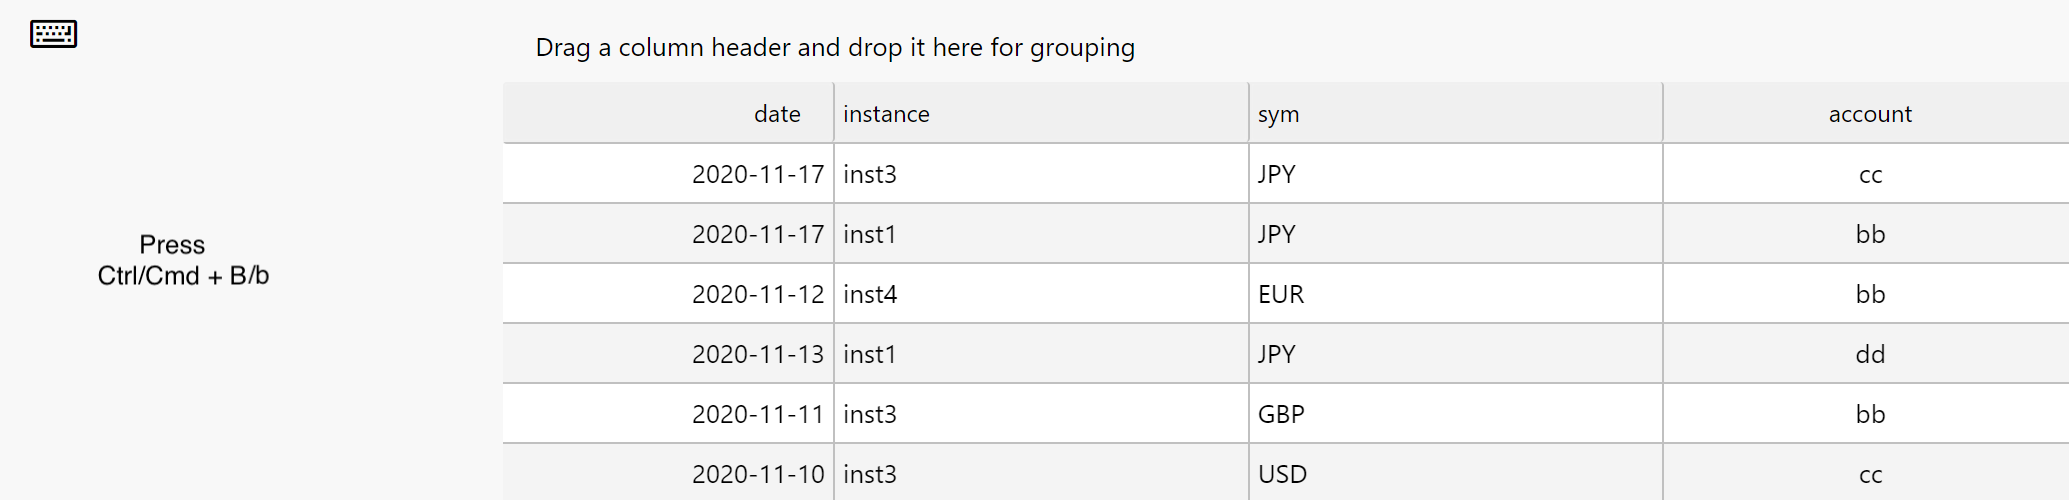The image size is (2069, 500).
Task: Click the 'account' column header
Action: click(1869, 114)
